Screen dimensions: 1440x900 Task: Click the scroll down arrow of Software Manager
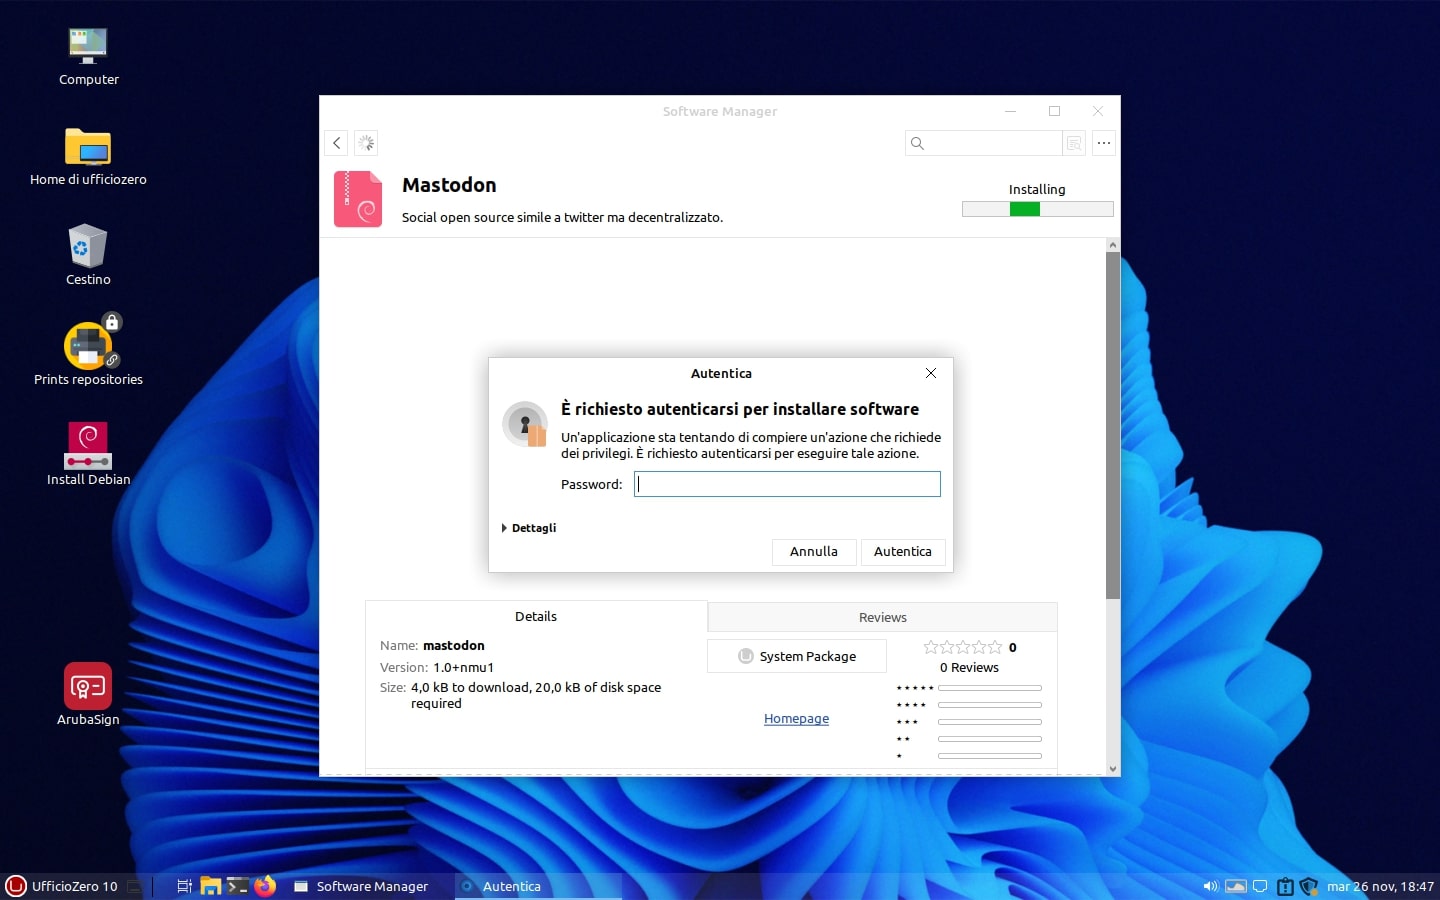click(1113, 769)
